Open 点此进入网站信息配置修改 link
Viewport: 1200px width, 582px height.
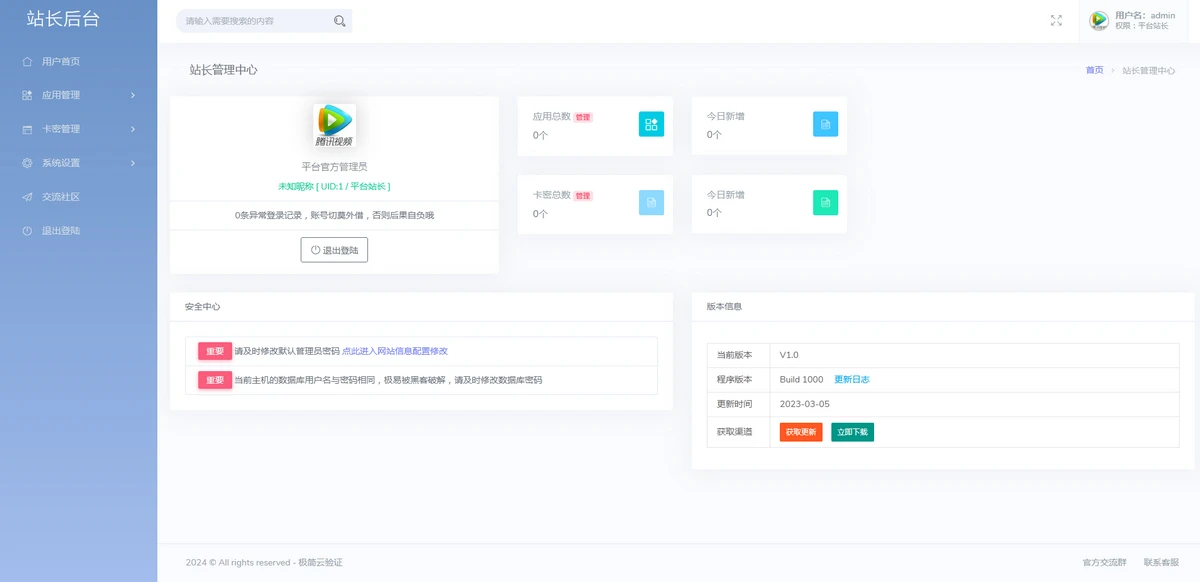click(x=394, y=352)
